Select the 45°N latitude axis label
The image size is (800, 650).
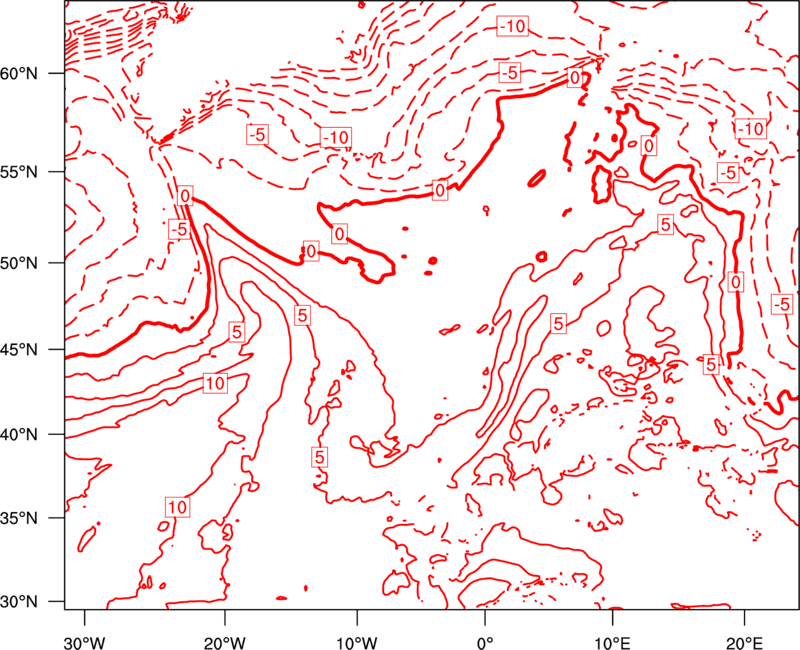(19, 349)
